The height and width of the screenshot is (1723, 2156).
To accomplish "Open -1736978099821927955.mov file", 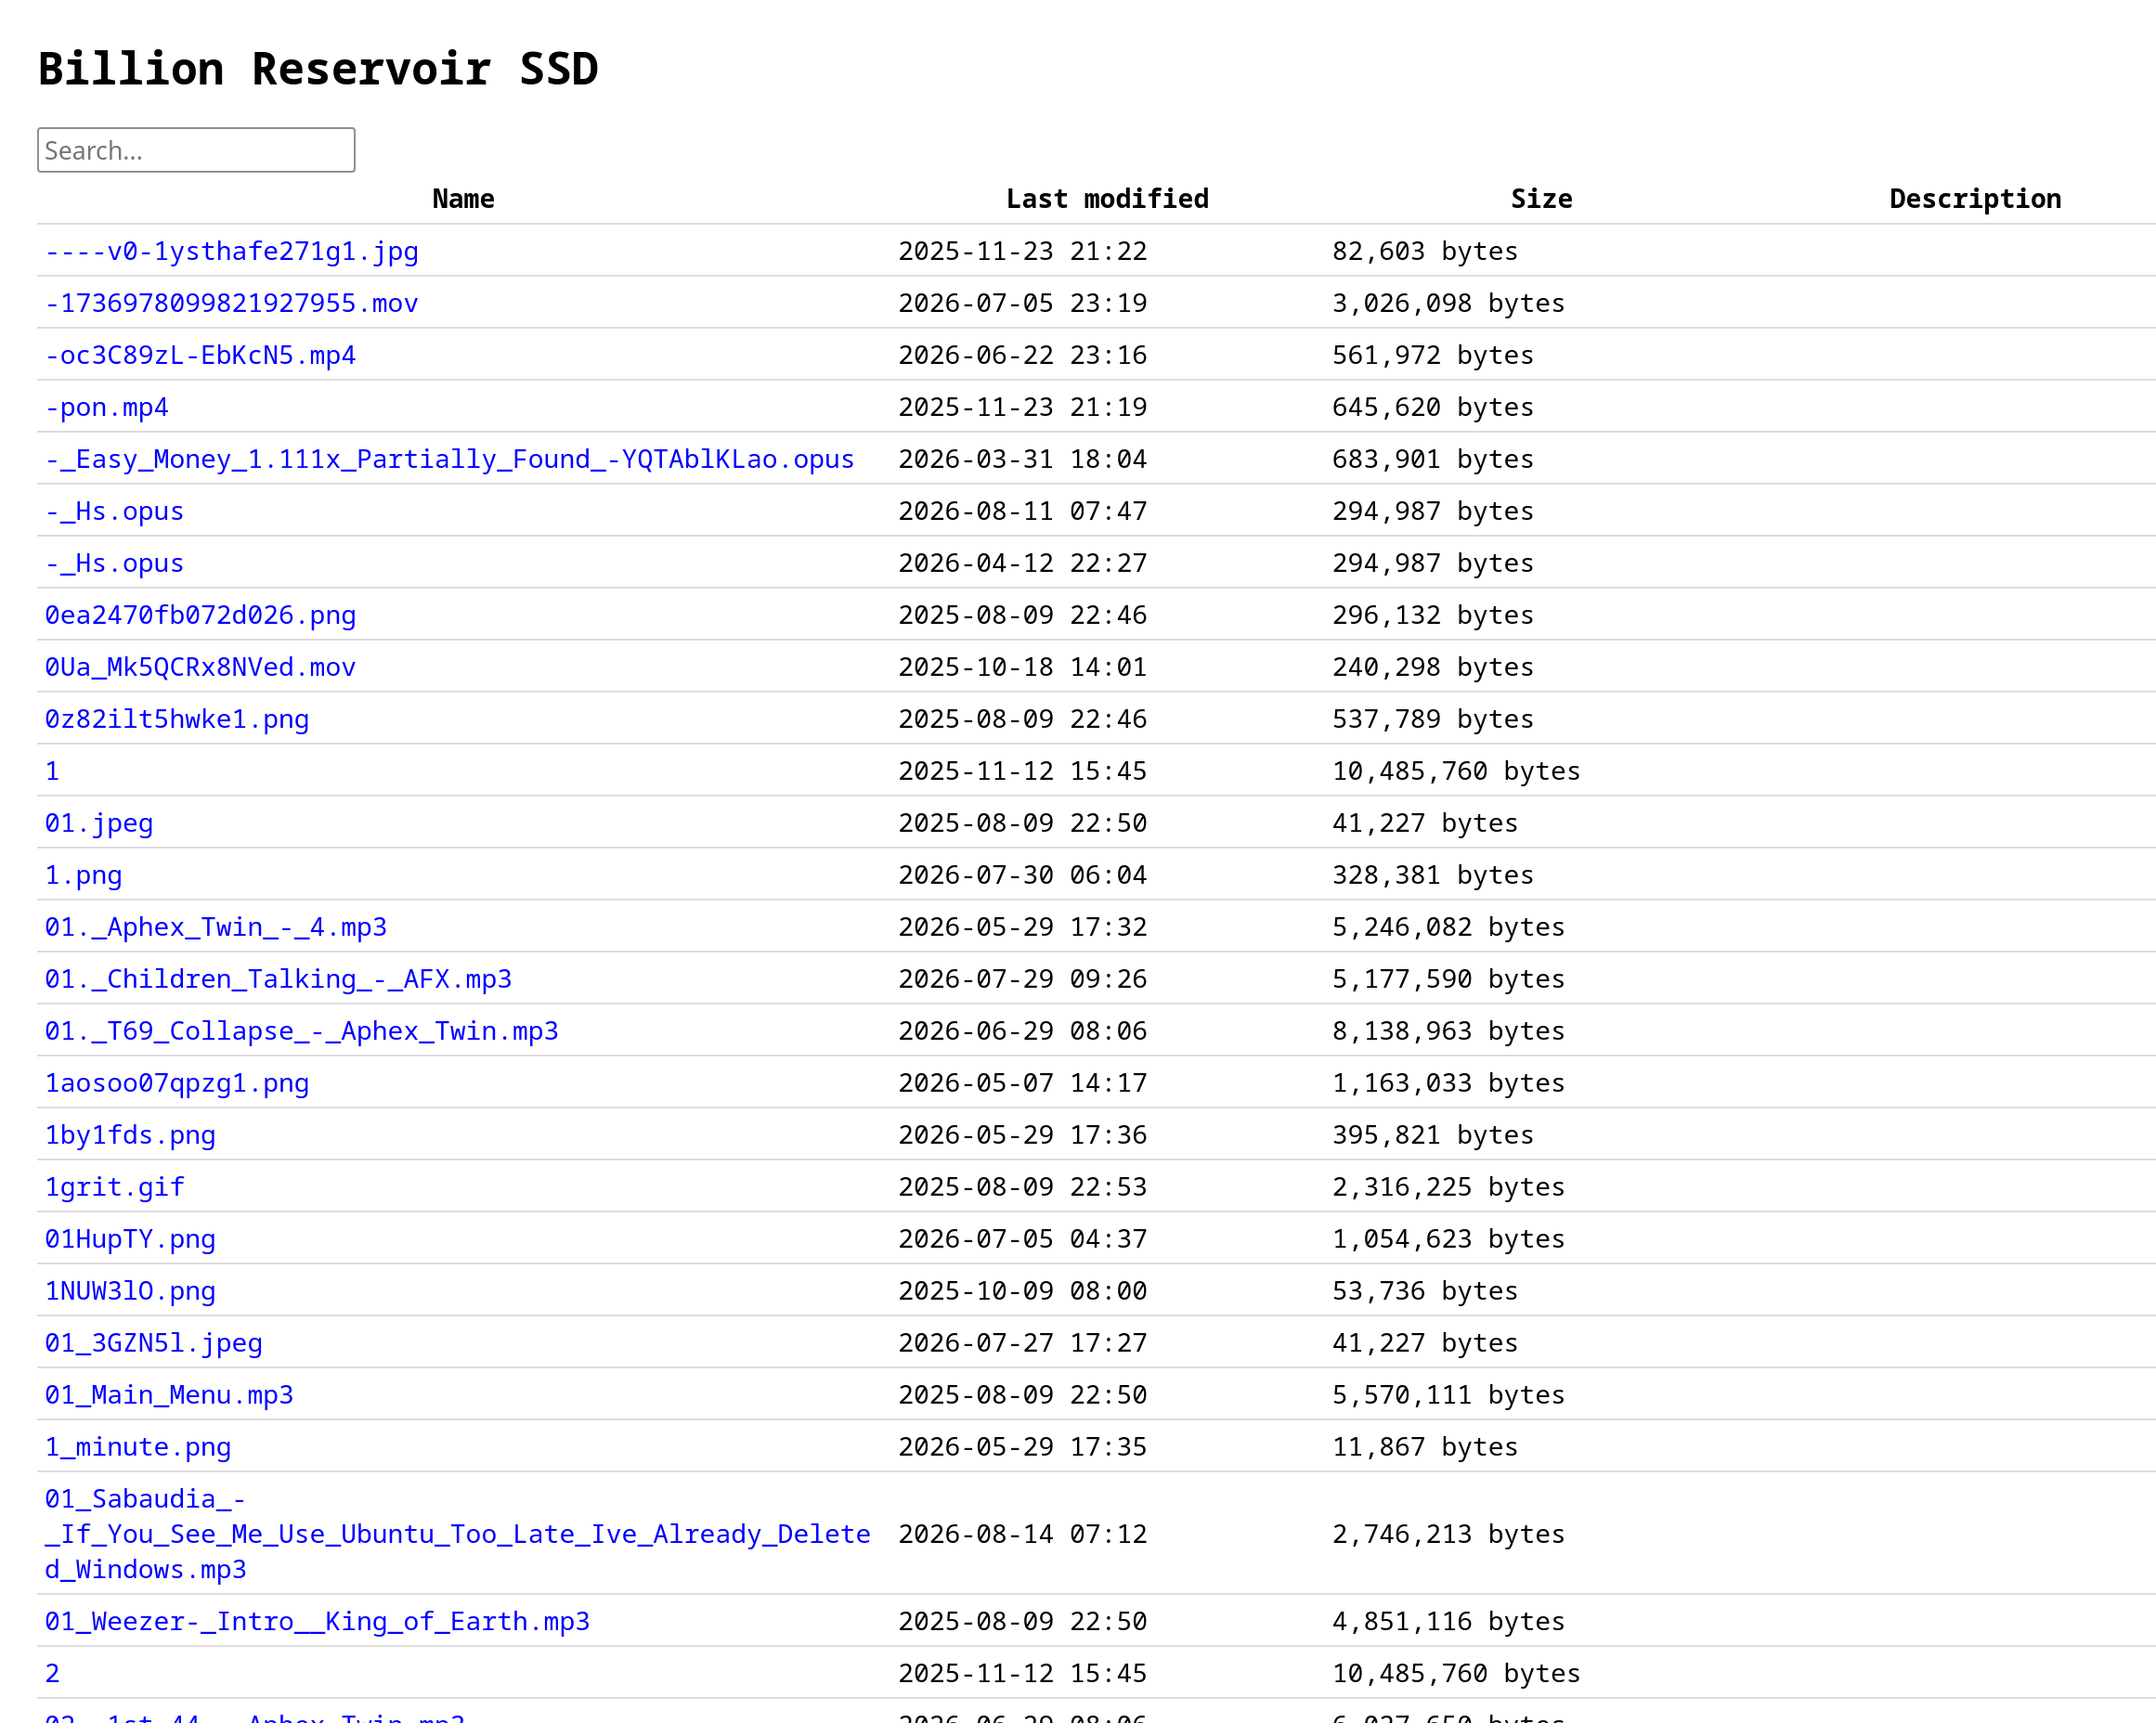I will (231, 303).
